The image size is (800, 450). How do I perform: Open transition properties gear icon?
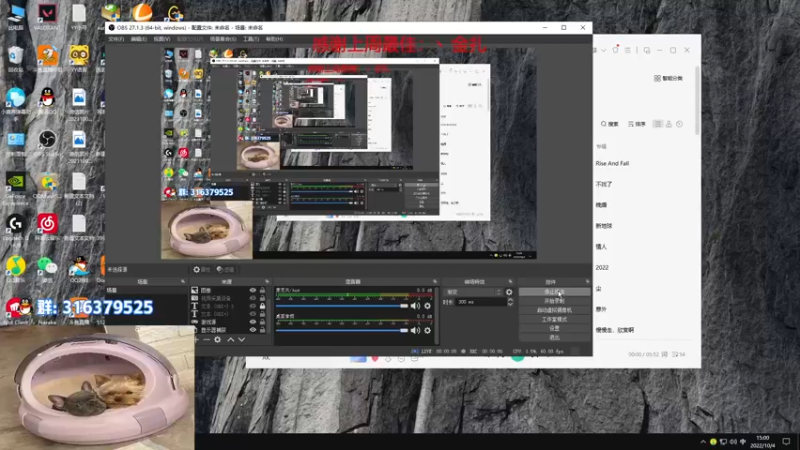509,292
